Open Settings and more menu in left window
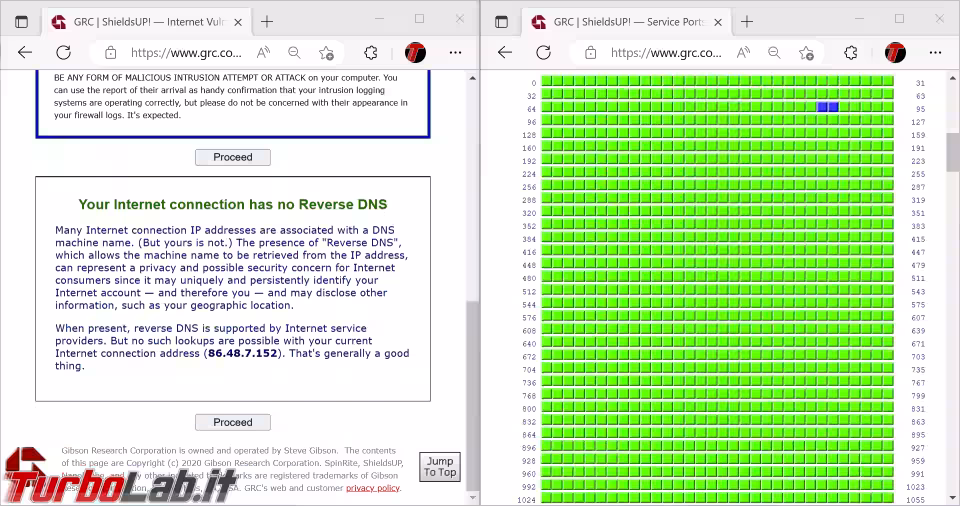 click(456, 53)
